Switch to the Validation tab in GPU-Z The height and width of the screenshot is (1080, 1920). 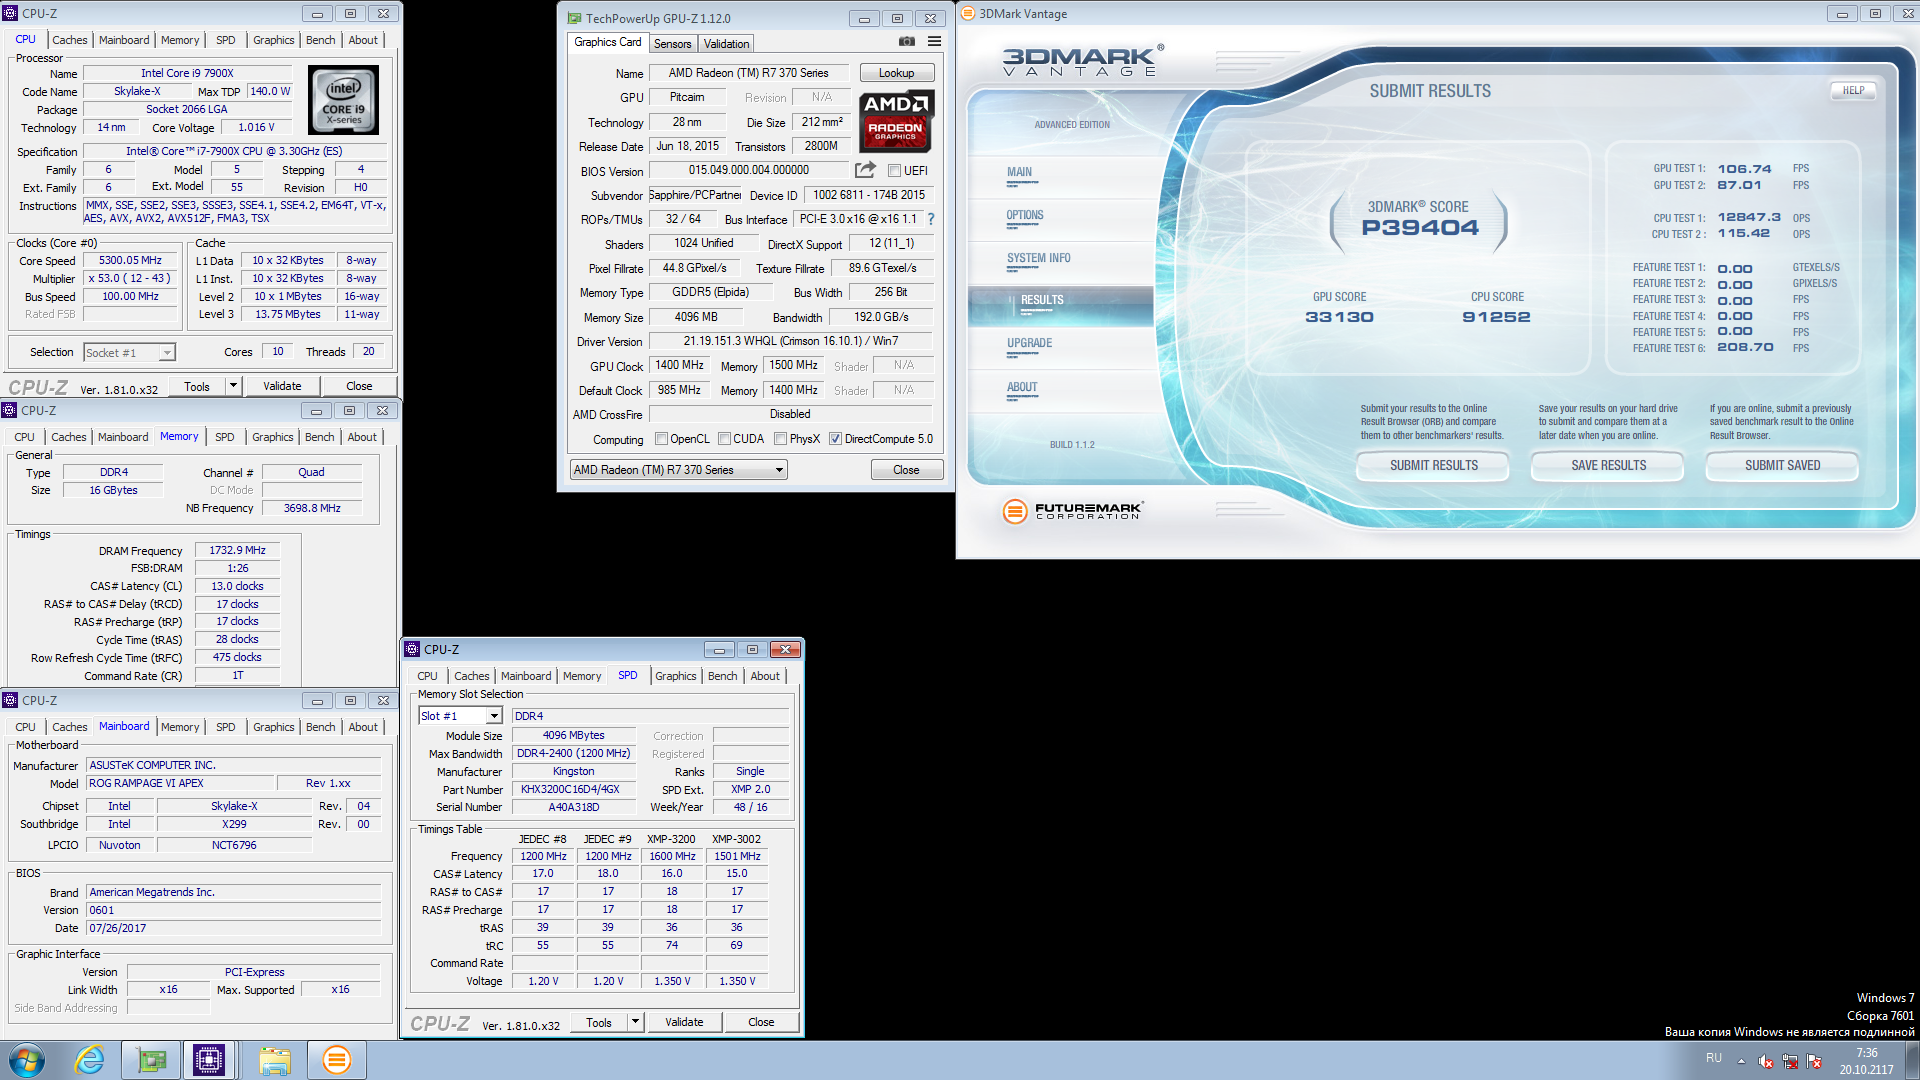click(x=726, y=44)
